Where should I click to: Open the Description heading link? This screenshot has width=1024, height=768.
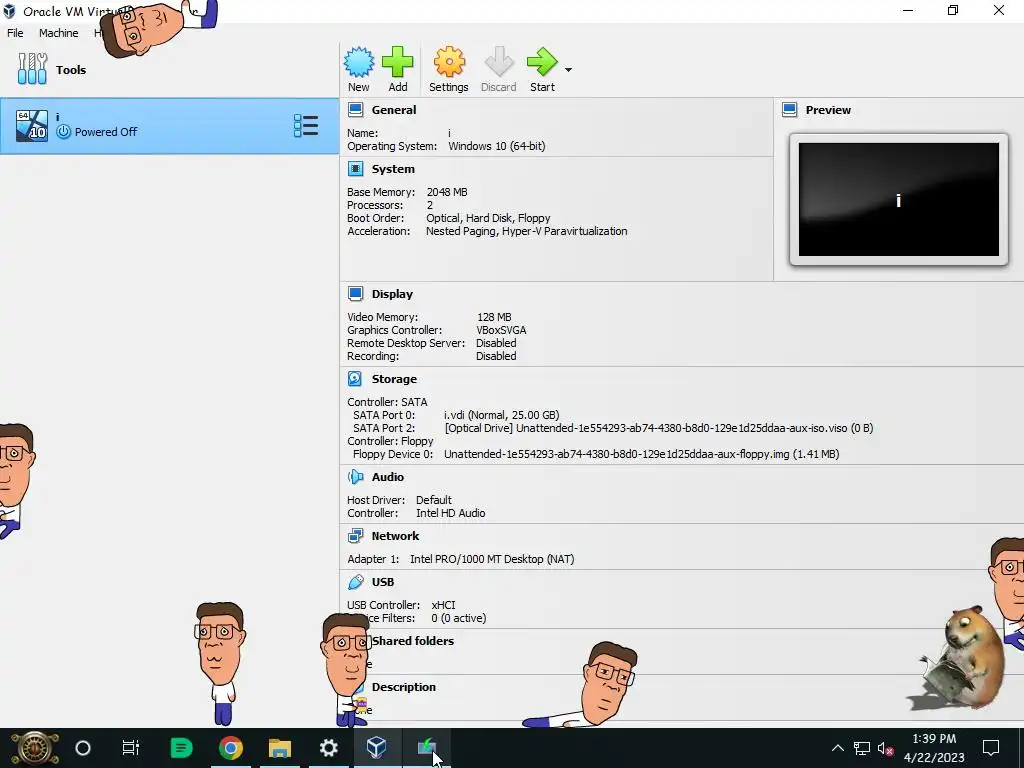pos(404,687)
